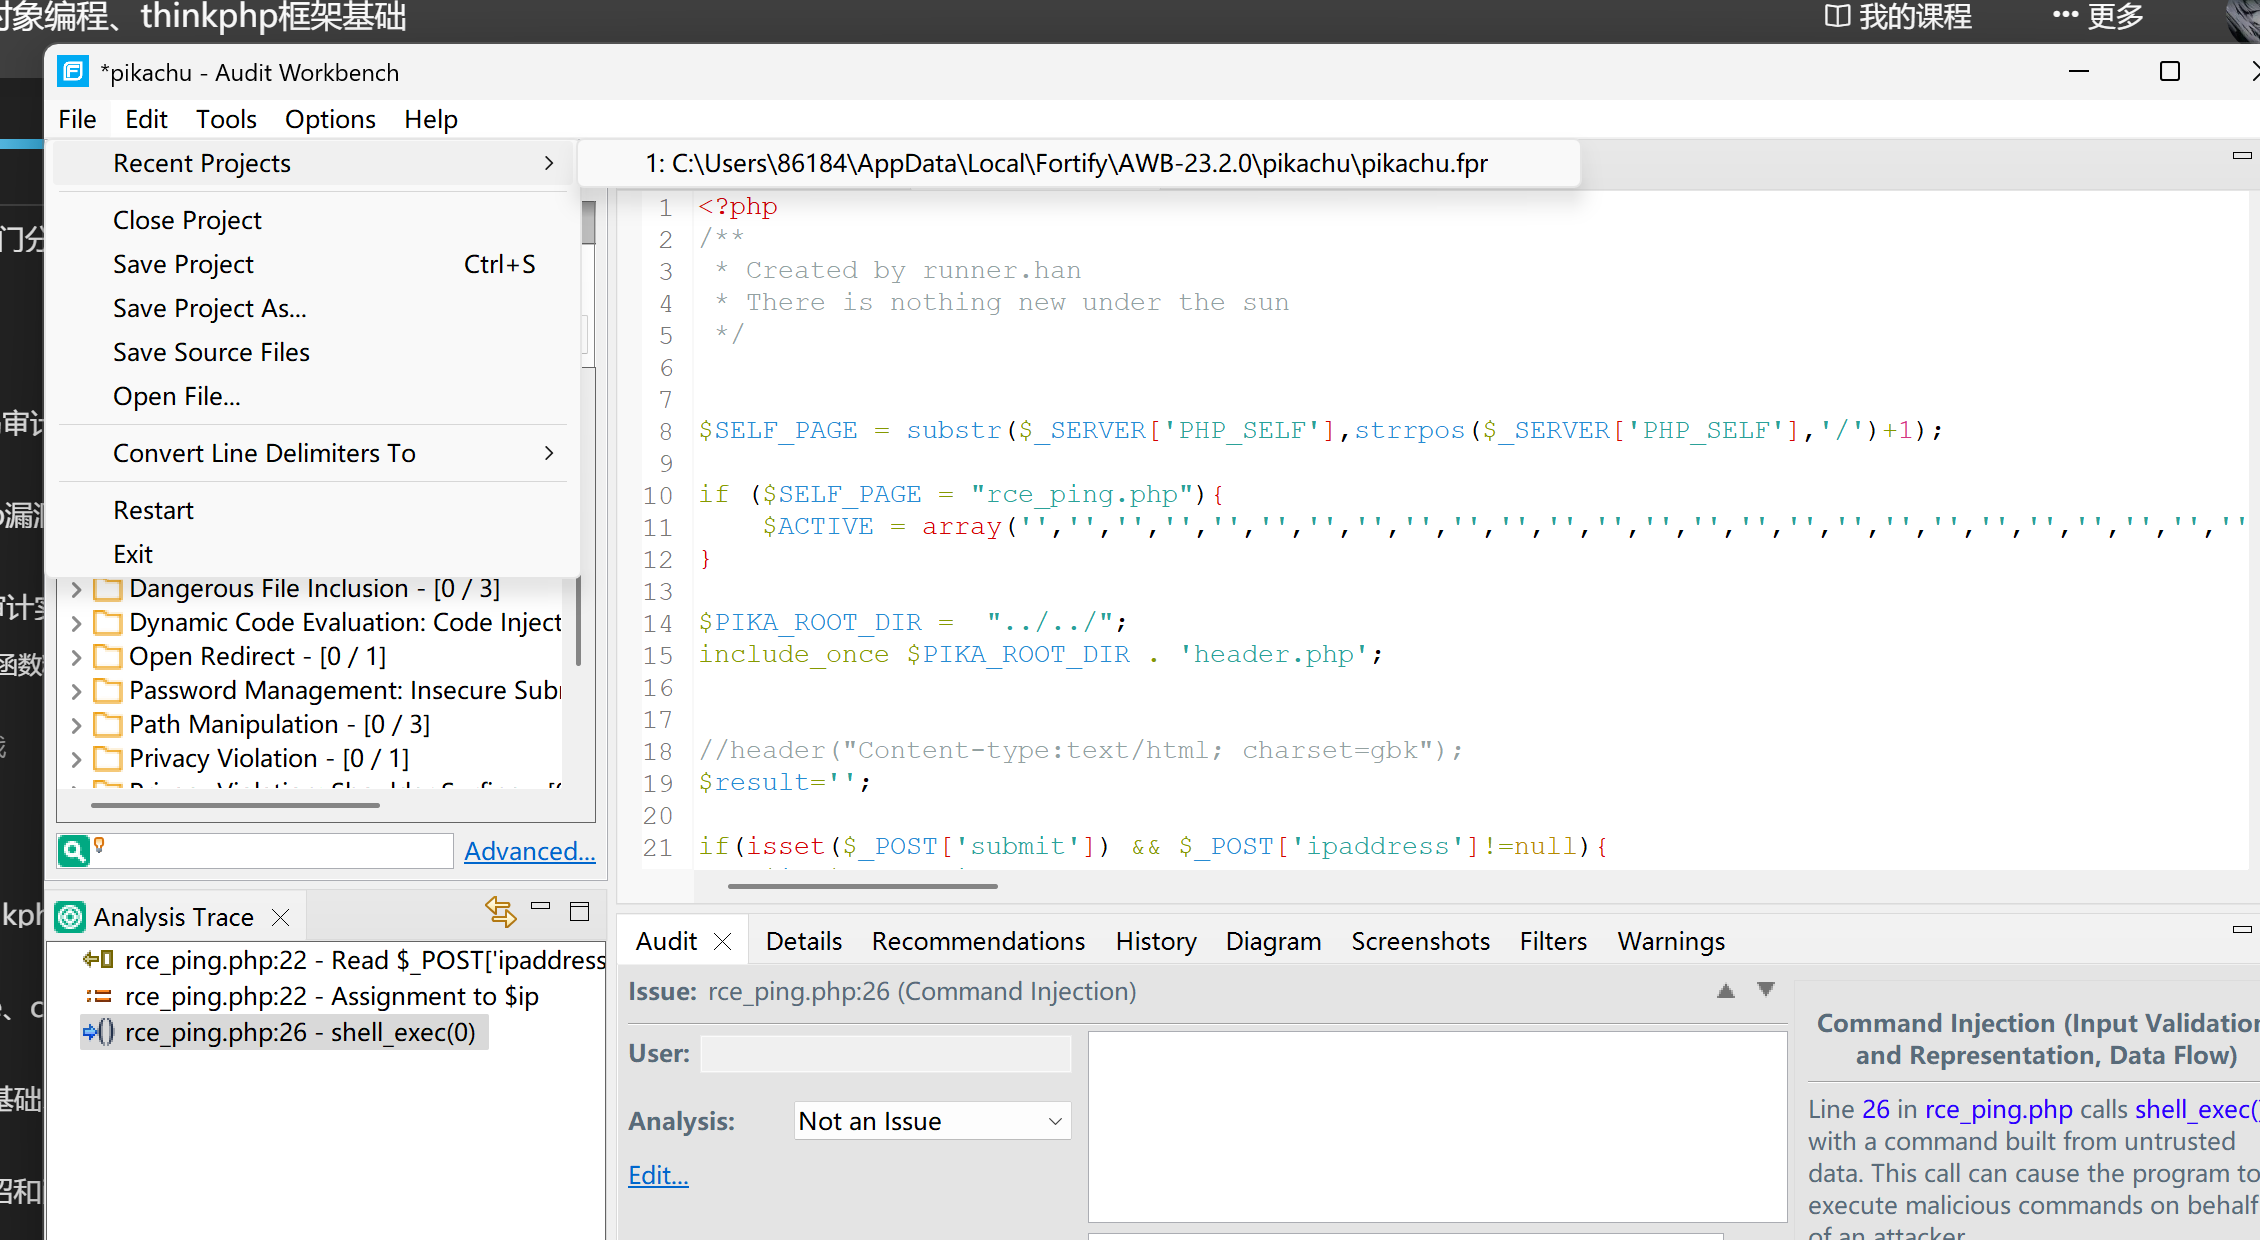Close the Analysis Trace tab

(281, 917)
